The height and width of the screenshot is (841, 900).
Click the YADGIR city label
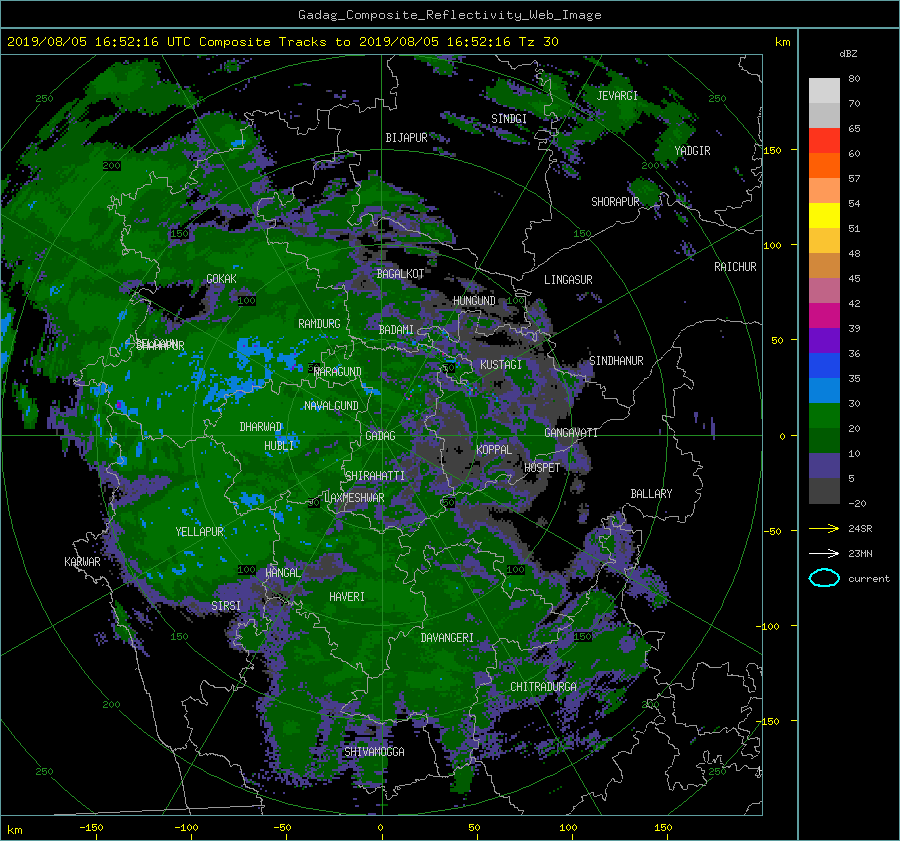pyautogui.click(x=692, y=151)
